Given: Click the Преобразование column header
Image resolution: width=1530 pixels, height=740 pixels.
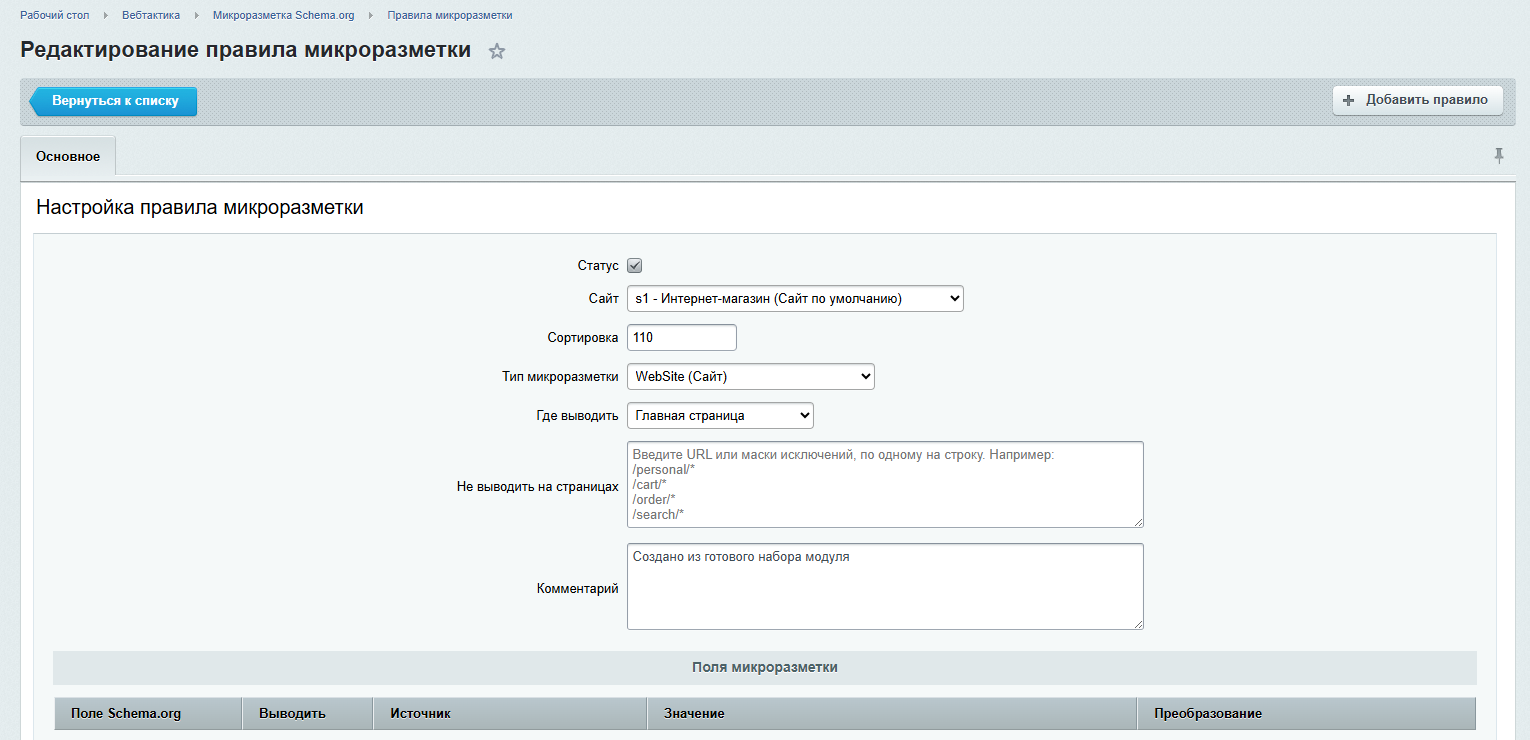Looking at the screenshot, I should (x=1306, y=714).
